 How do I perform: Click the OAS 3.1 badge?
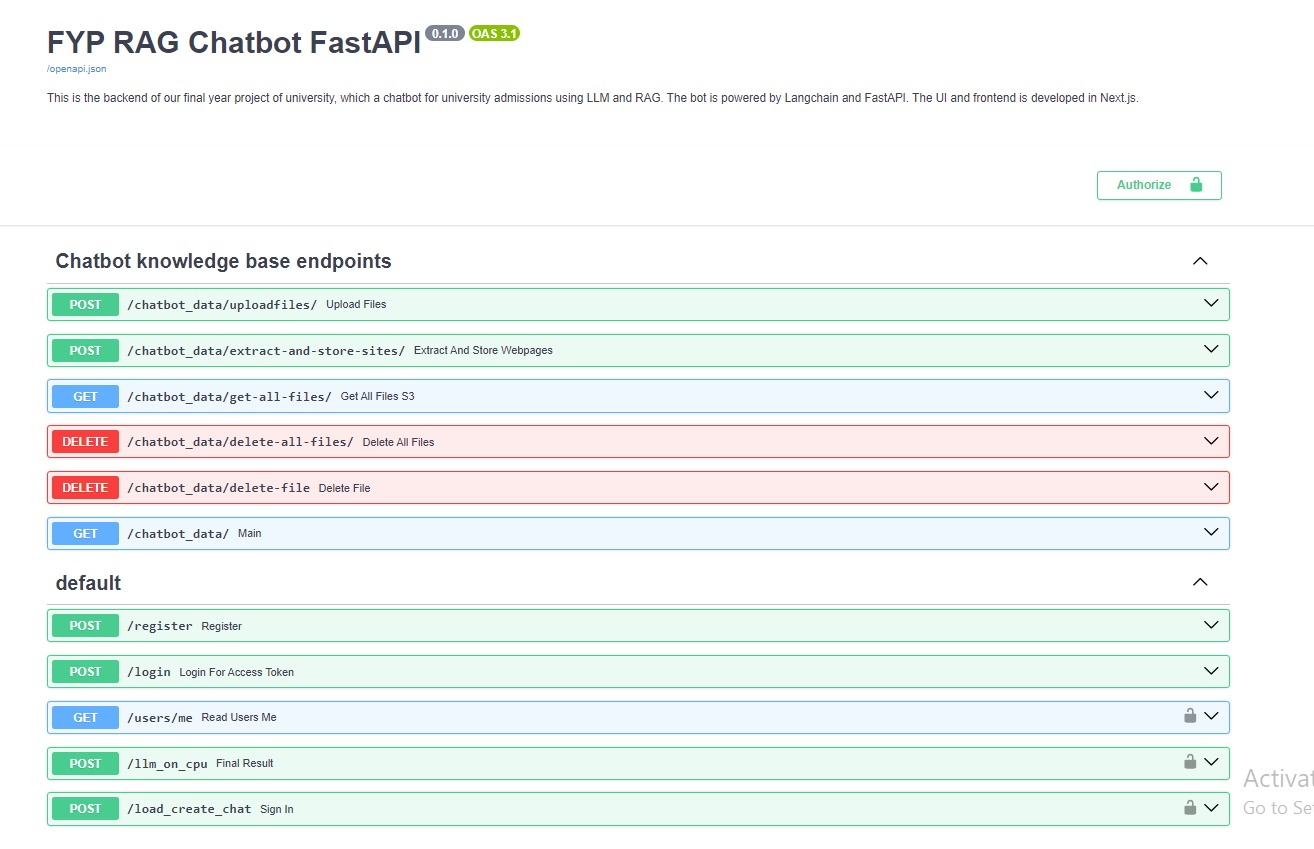(x=494, y=33)
